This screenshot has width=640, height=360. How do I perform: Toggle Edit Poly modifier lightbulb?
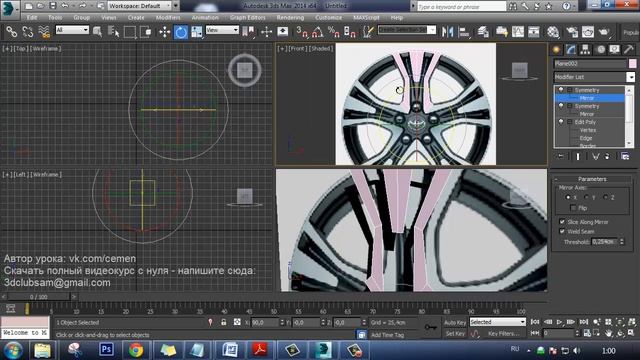click(x=561, y=122)
